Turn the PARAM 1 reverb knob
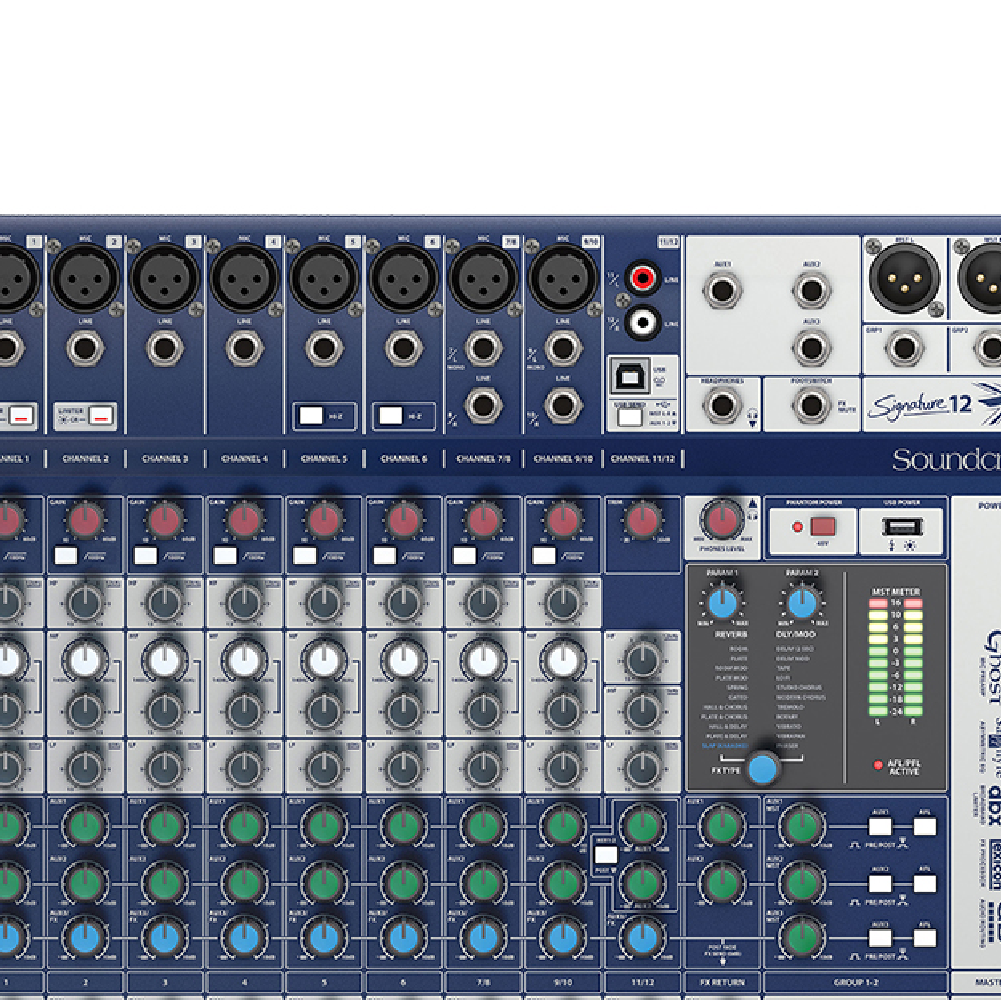The width and height of the screenshot is (1001, 1000). [721, 604]
